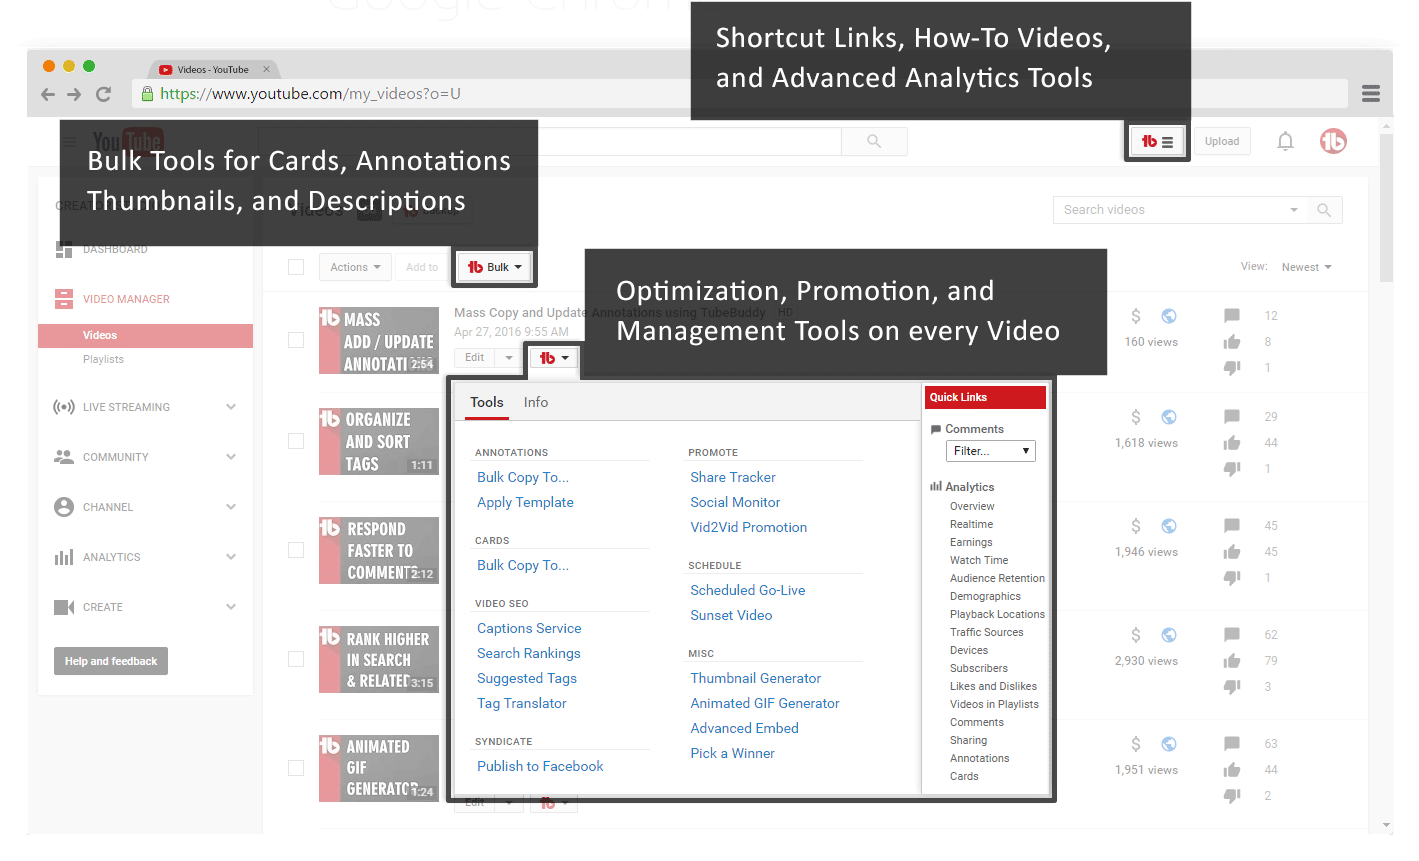The width and height of the screenshot is (1419, 861).
Task: Click the monetization dollar icon on the first video
Action: click(x=1135, y=315)
